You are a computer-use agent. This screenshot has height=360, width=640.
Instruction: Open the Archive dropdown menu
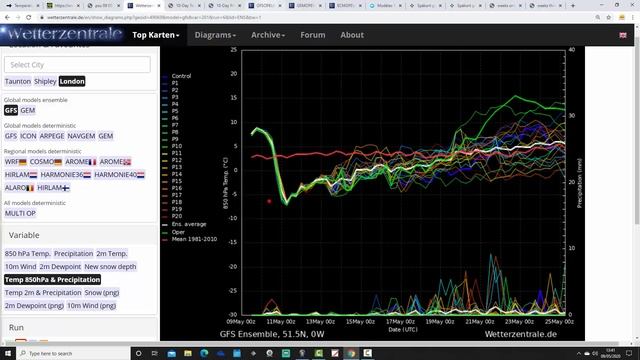[268, 35]
